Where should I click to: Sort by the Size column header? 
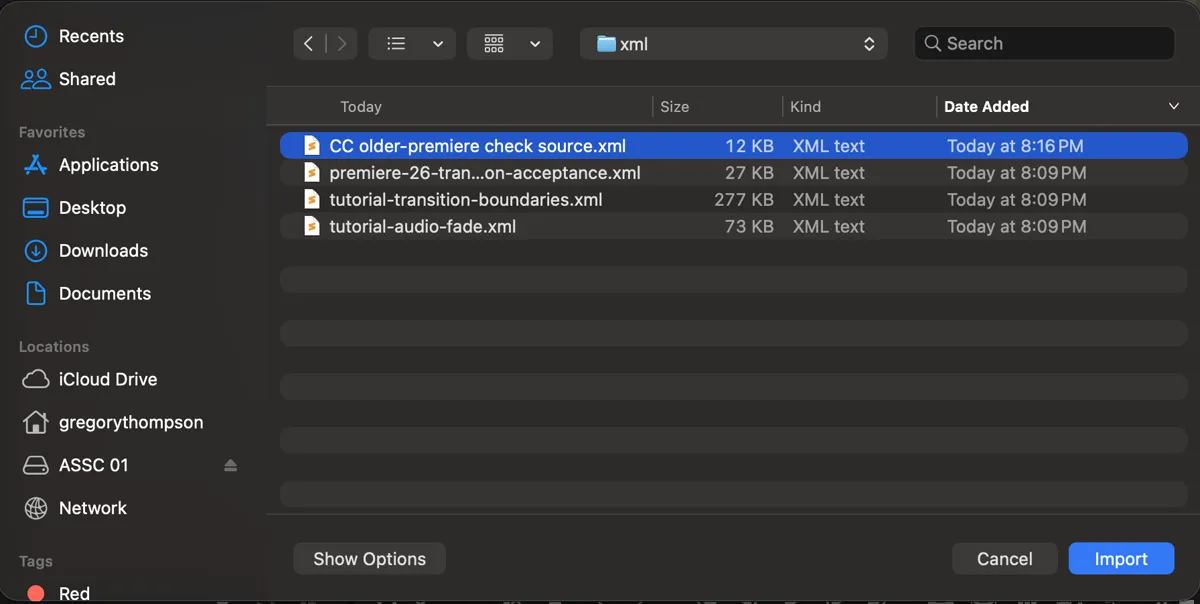point(675,107)
